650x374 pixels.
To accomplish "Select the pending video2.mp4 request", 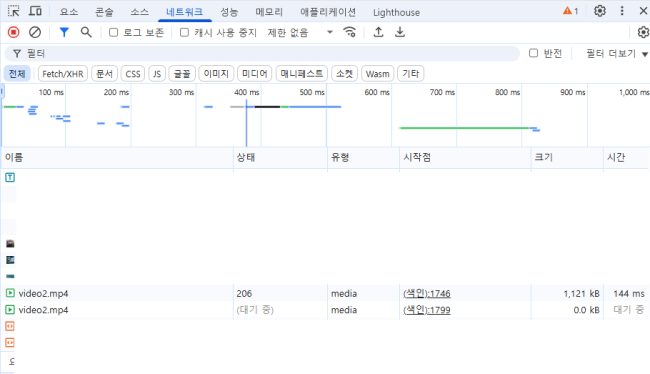I will (x=325, y=310).
